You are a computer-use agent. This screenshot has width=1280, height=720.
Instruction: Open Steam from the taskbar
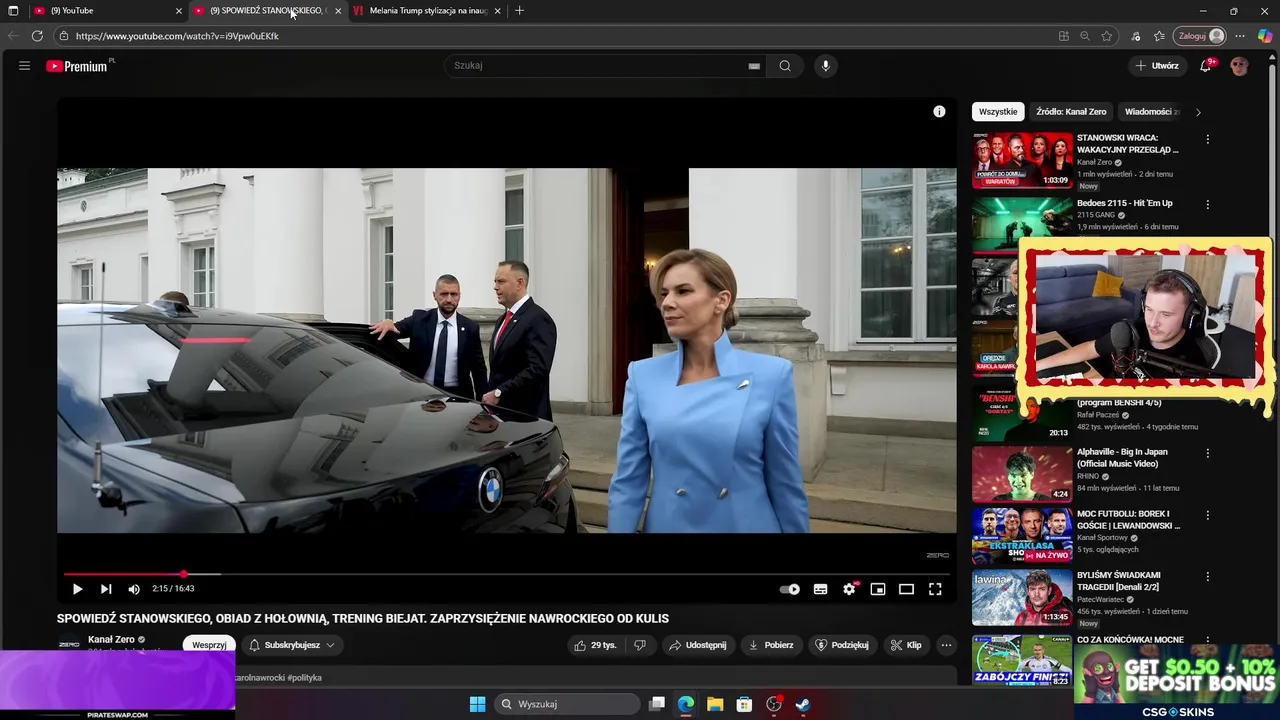(802, 704)
